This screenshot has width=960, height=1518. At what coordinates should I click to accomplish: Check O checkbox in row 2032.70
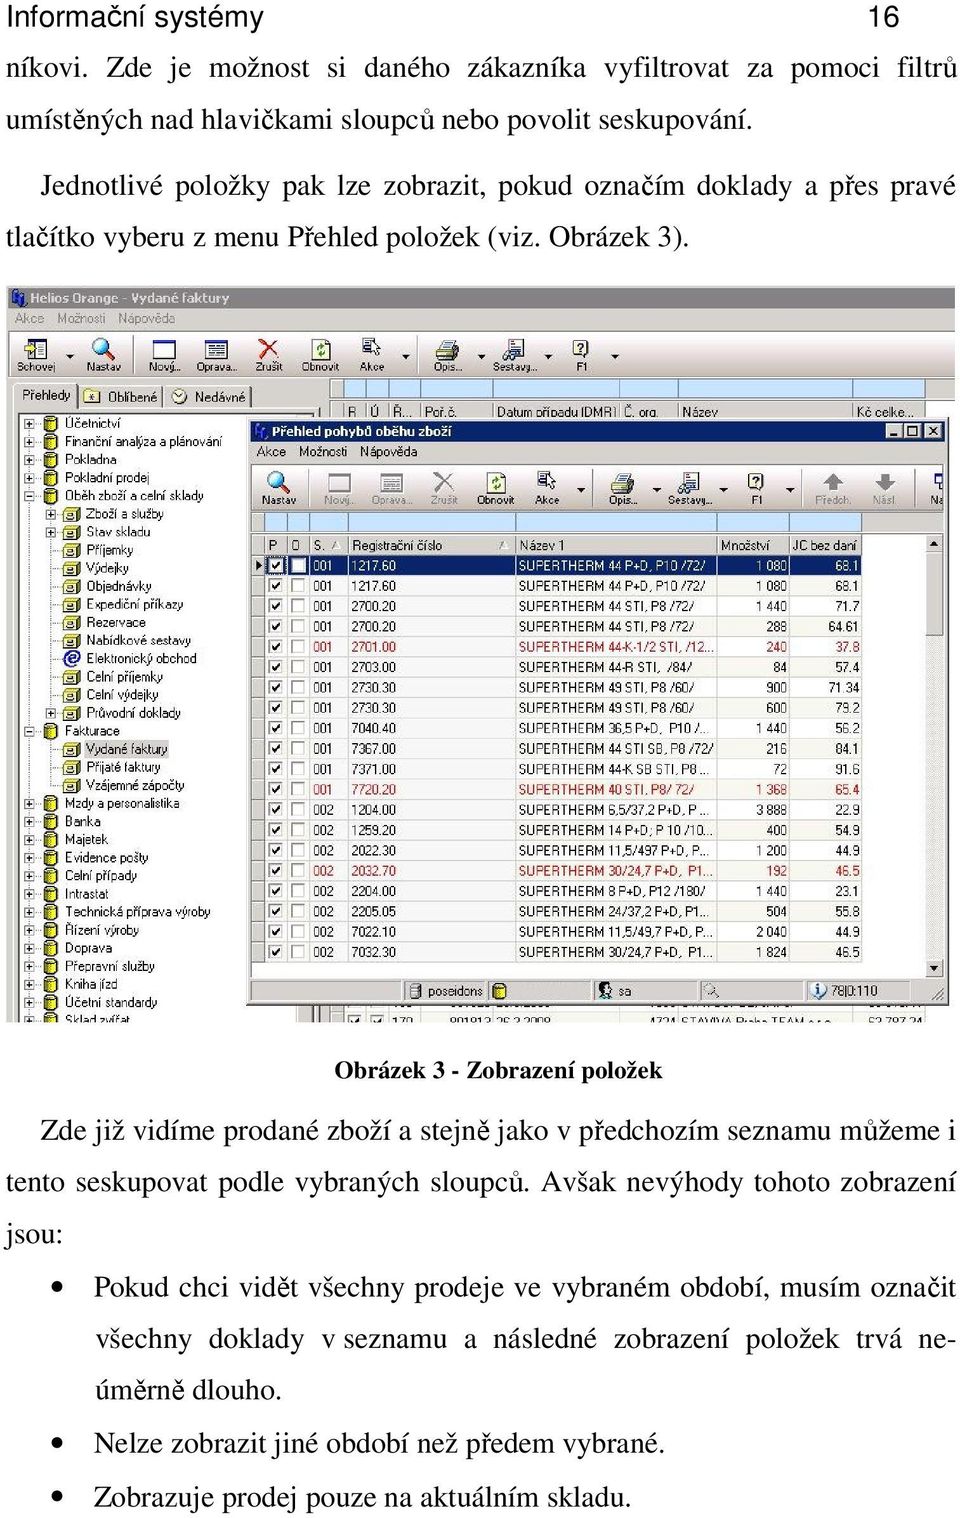tap(298, 871)
